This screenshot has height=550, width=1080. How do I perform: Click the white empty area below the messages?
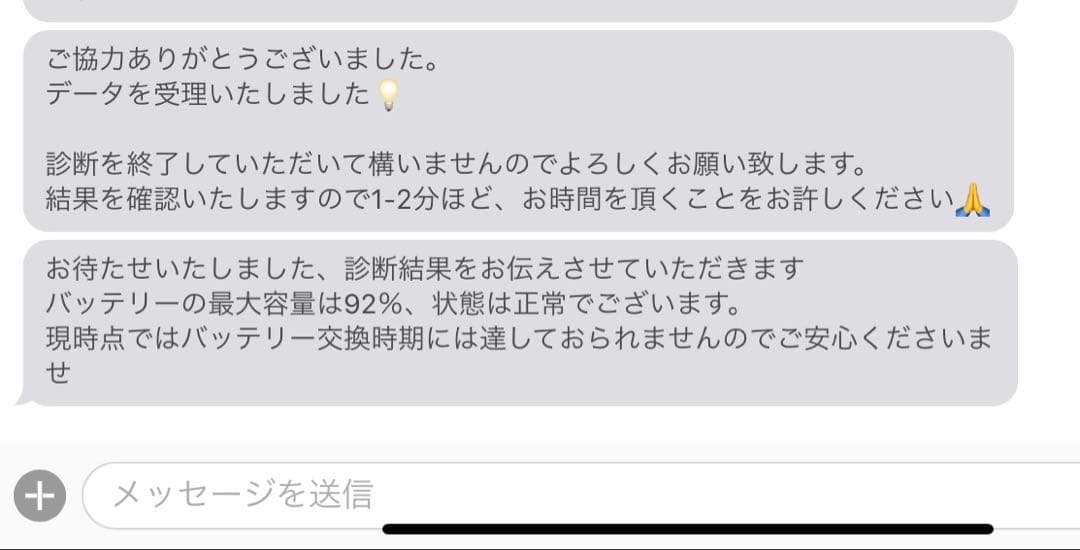(540, 424)
